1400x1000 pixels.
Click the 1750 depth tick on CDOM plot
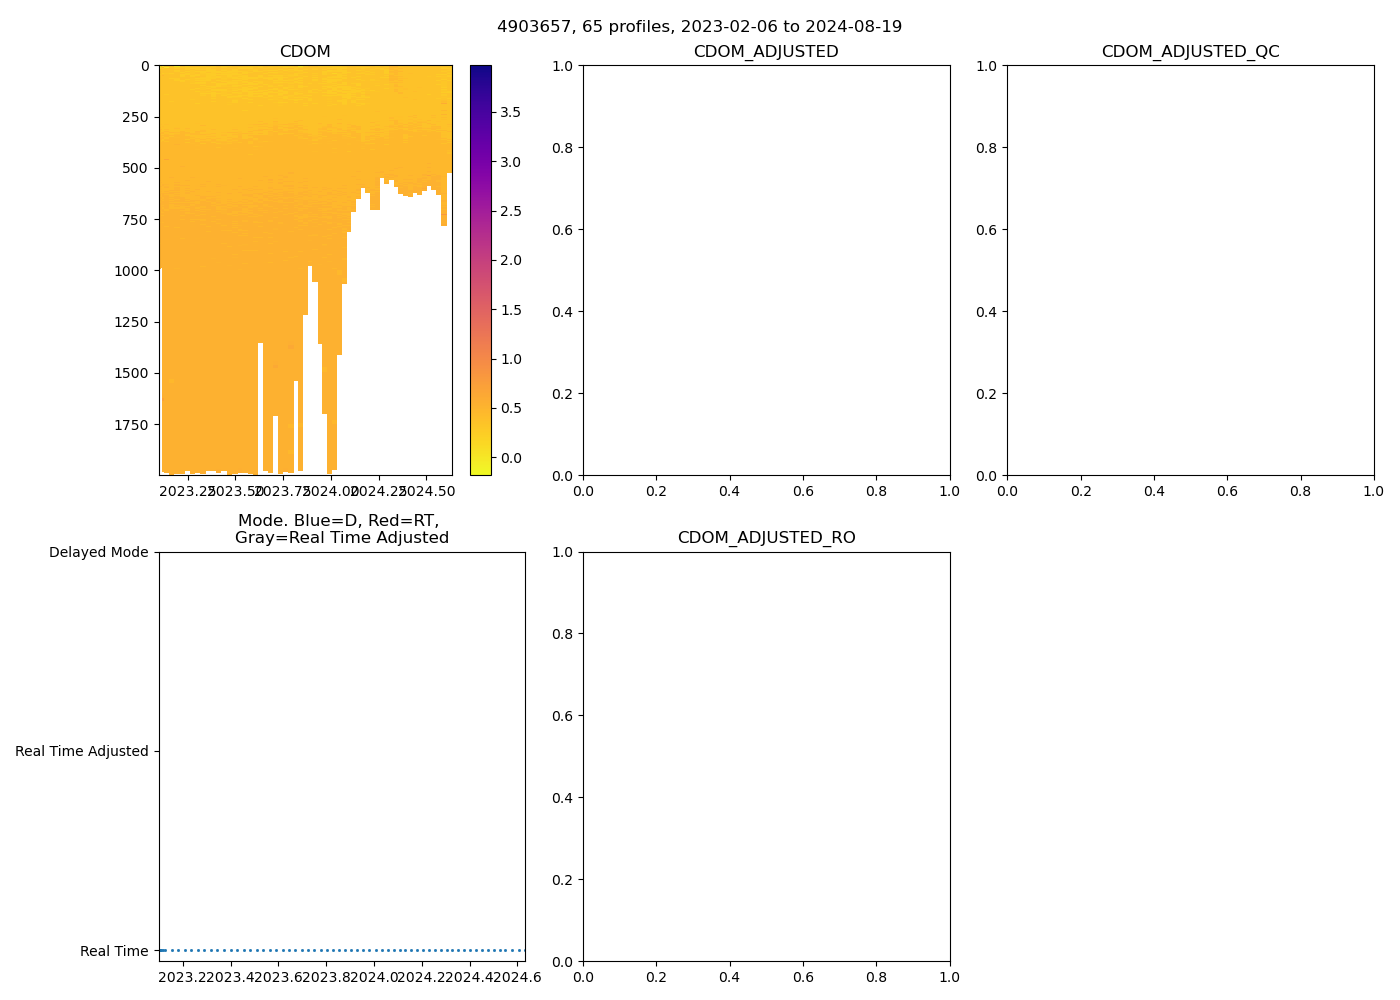coord(130,425)
